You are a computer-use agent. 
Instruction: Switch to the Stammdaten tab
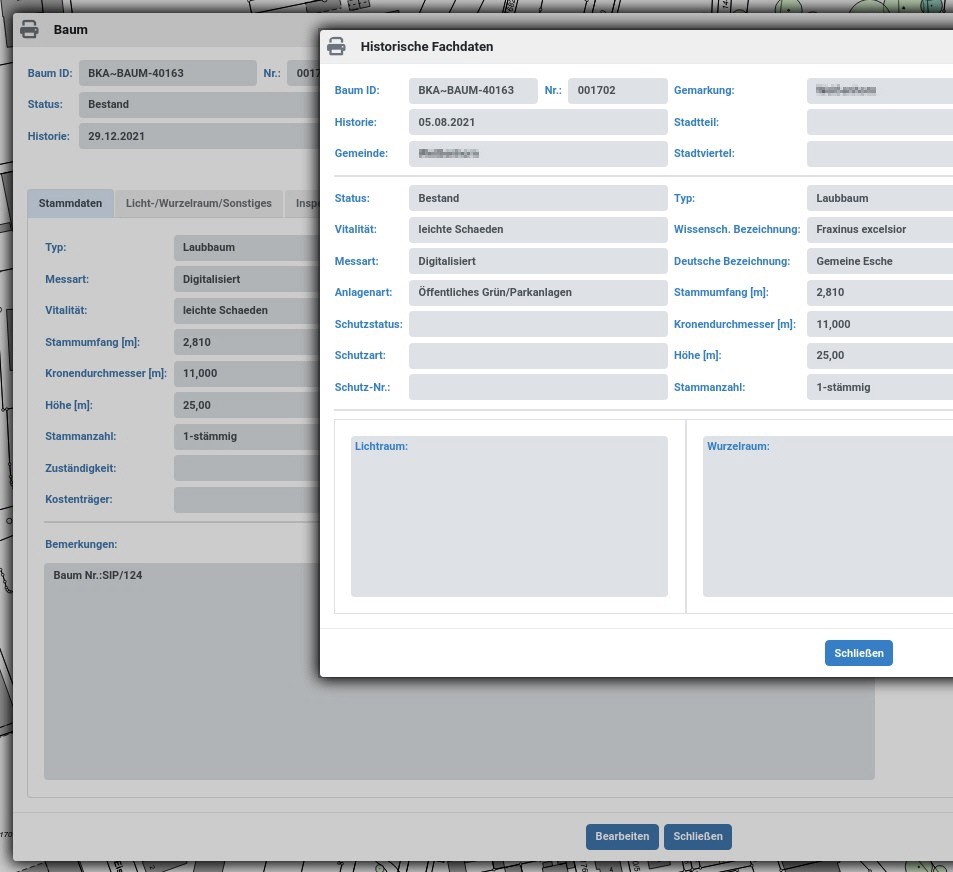click(x=70, y=203)
